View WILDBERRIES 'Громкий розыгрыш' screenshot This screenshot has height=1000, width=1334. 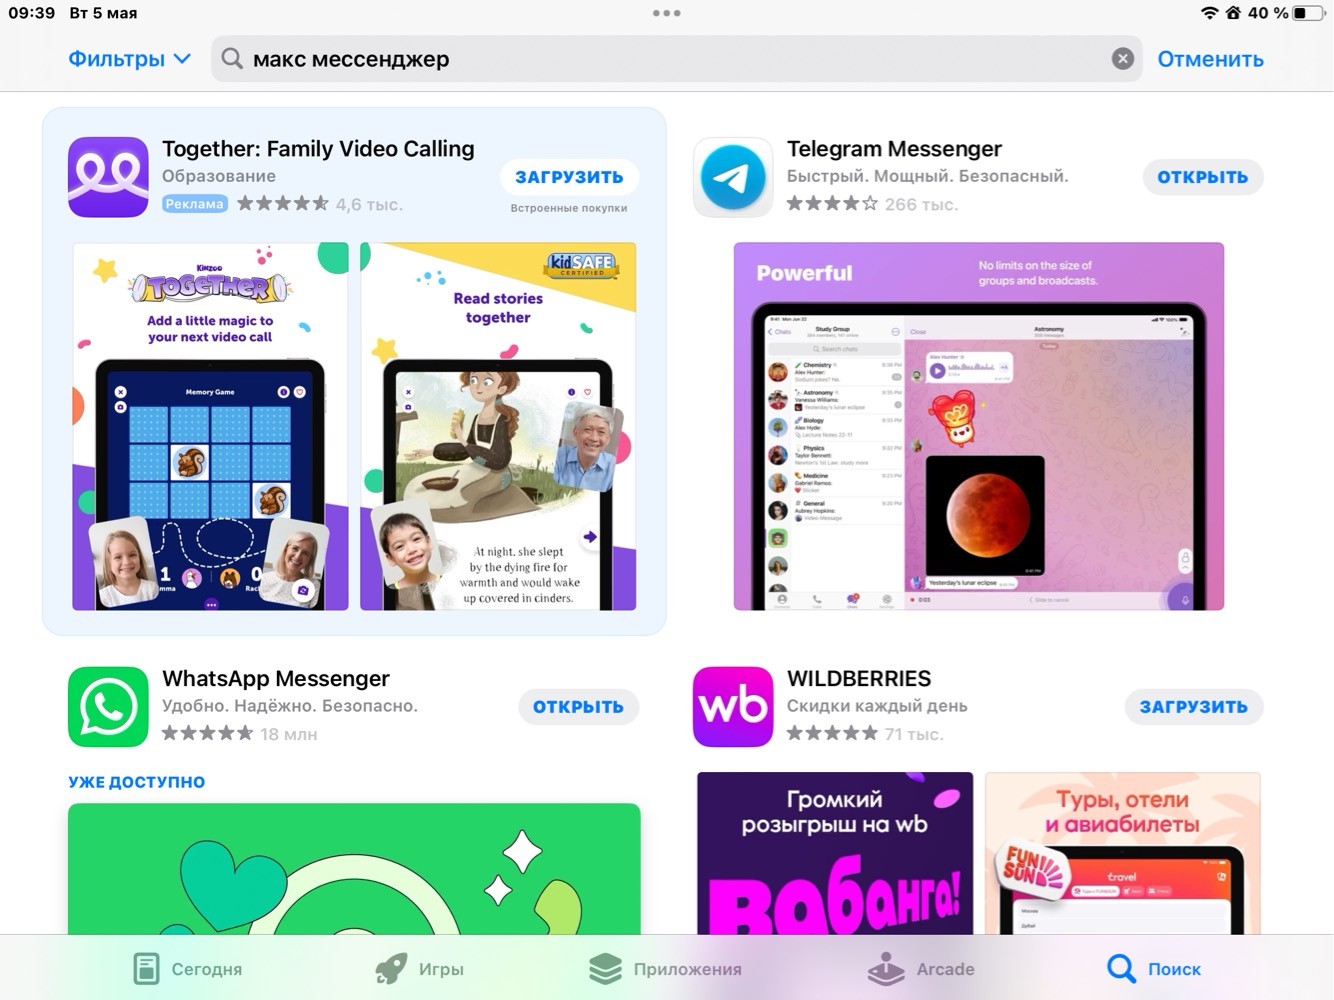(835, 853)
